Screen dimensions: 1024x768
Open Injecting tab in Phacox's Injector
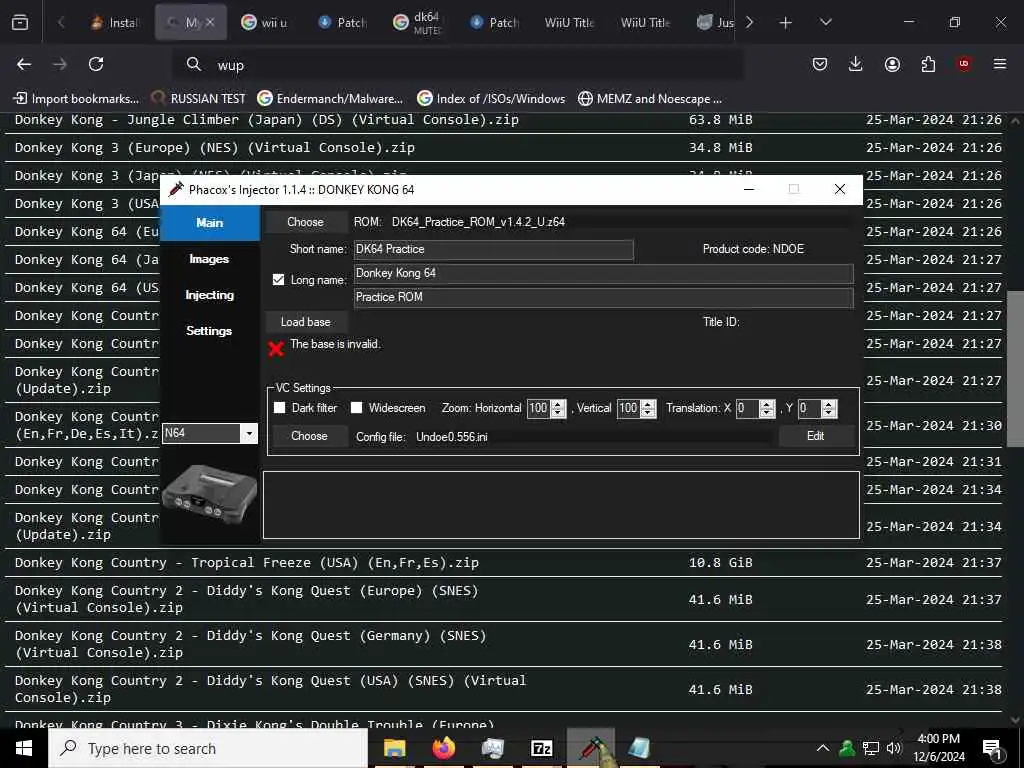pos(209,295)
